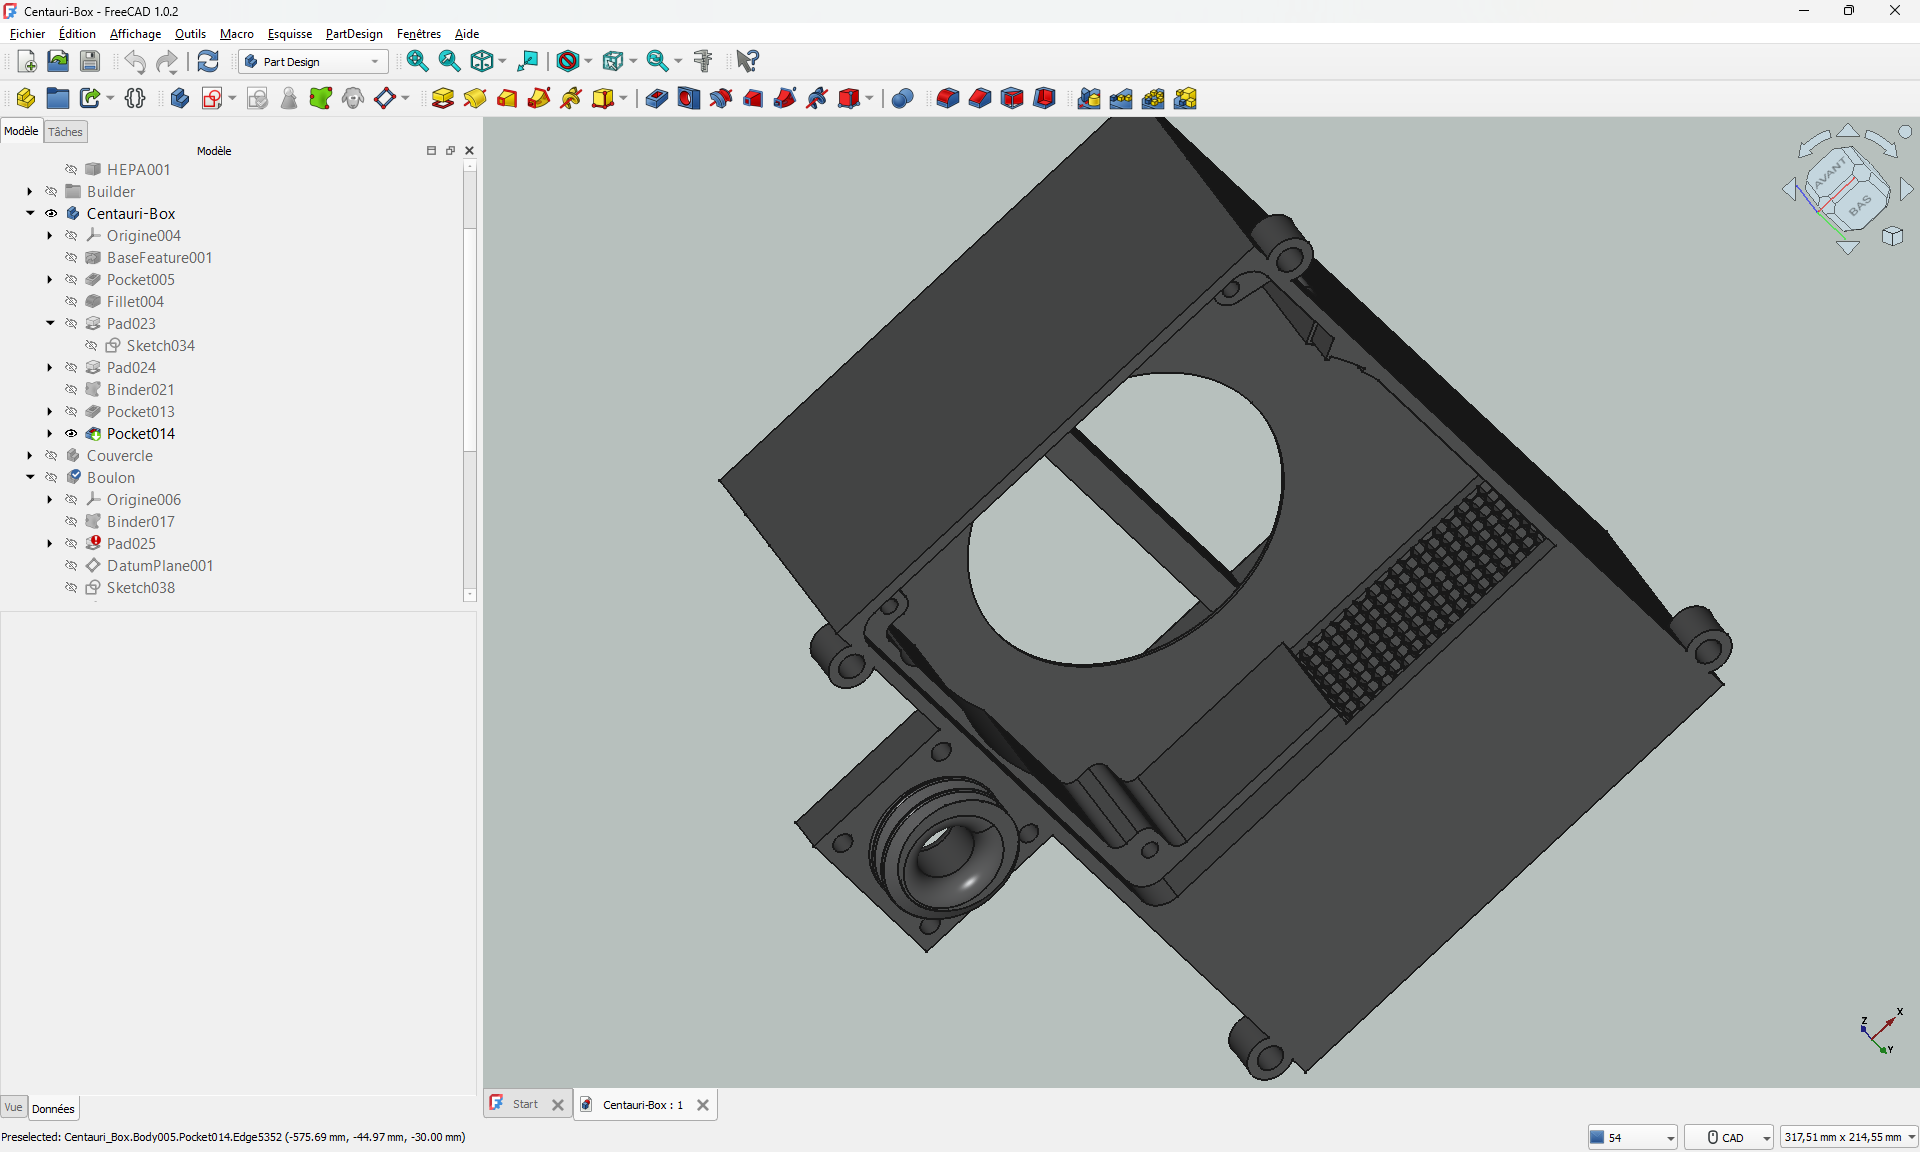Open the Part Design workbench dropdown
1920x1152 pixels.
click(313, 62)
